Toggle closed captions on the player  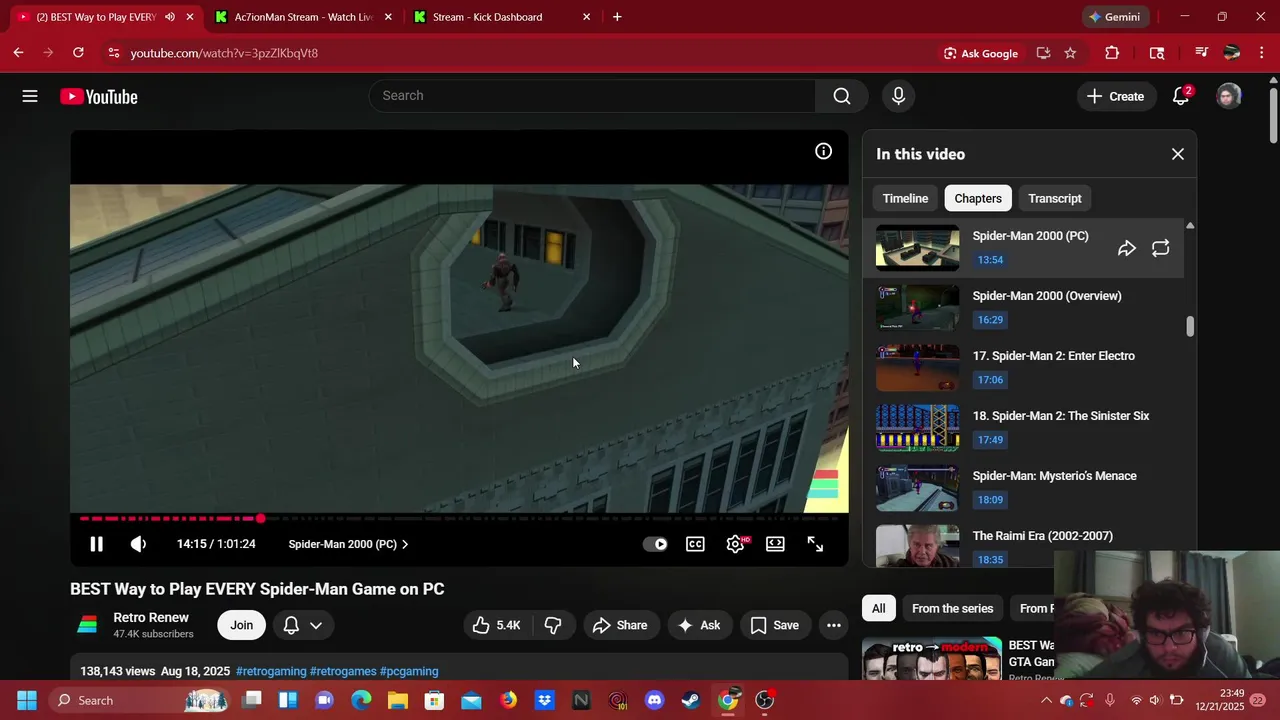(695, 544)
